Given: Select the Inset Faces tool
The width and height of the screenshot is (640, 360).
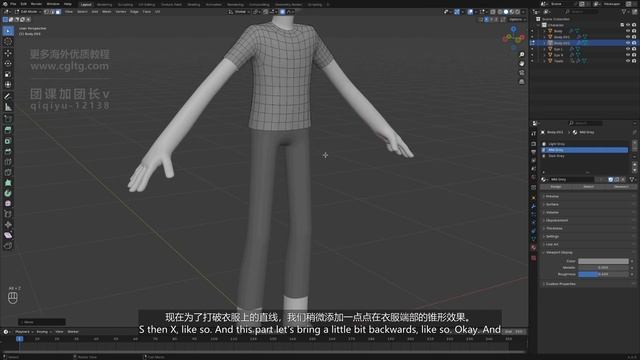Looking at the screenshot, I should 8,141.
